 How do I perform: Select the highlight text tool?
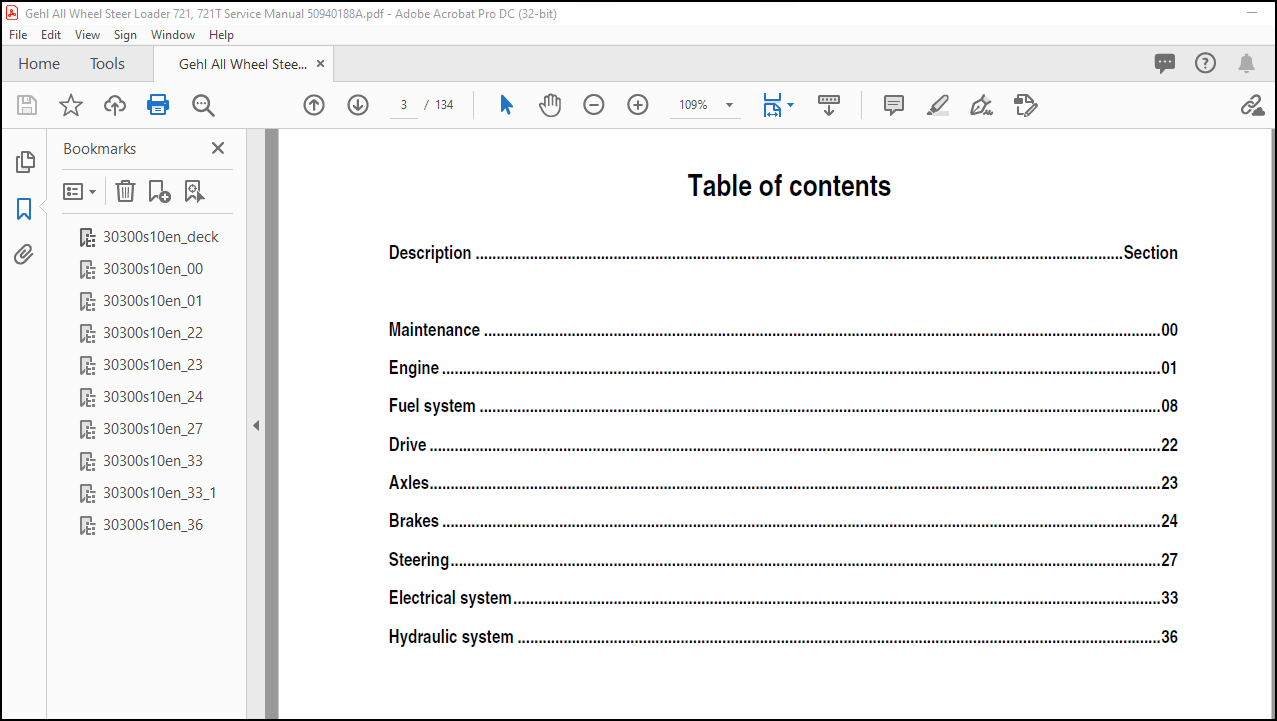click(938, 105)
